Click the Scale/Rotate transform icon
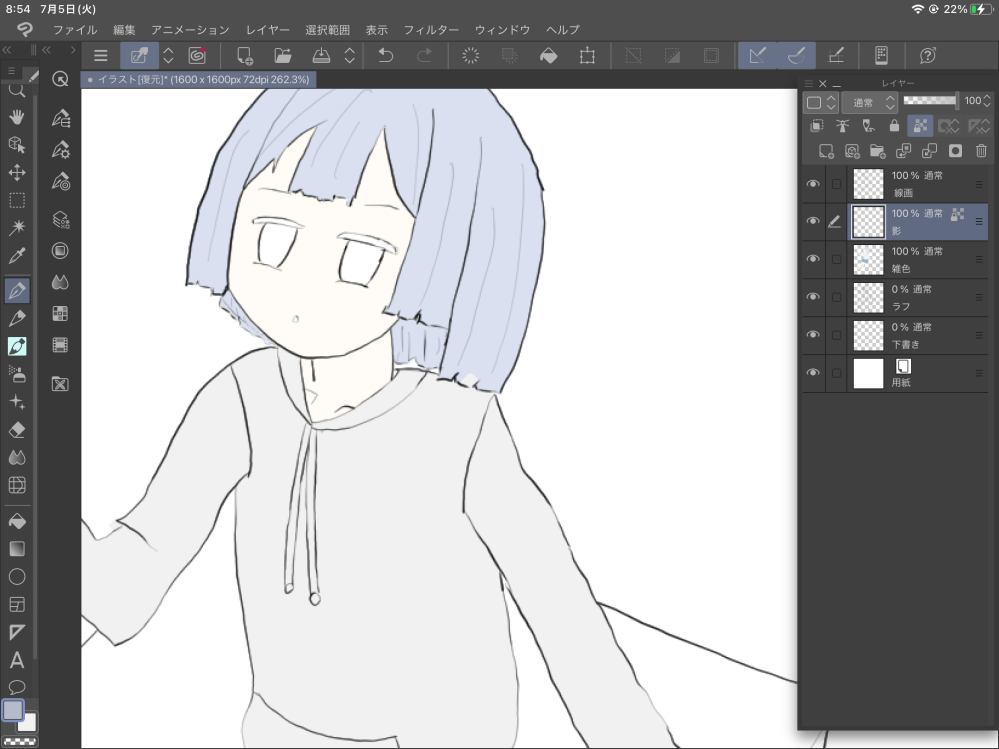This screenshot has height=749, width=999. pyautogui.click(x=587, y=55)
